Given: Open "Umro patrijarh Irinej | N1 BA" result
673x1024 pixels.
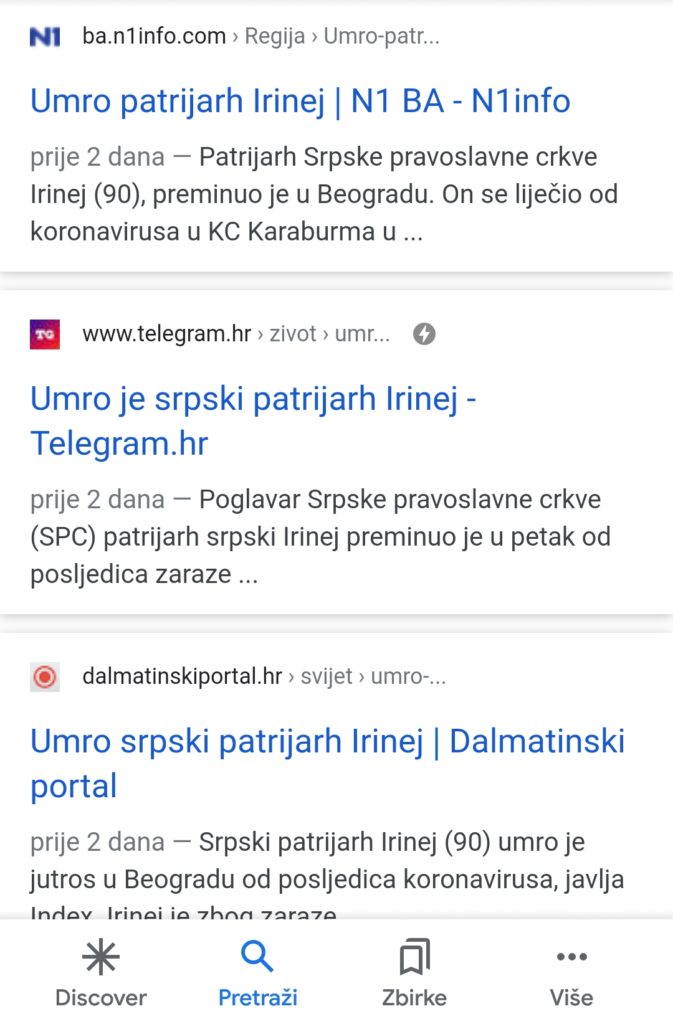Looking at the screenshot, I should [300, 100].
